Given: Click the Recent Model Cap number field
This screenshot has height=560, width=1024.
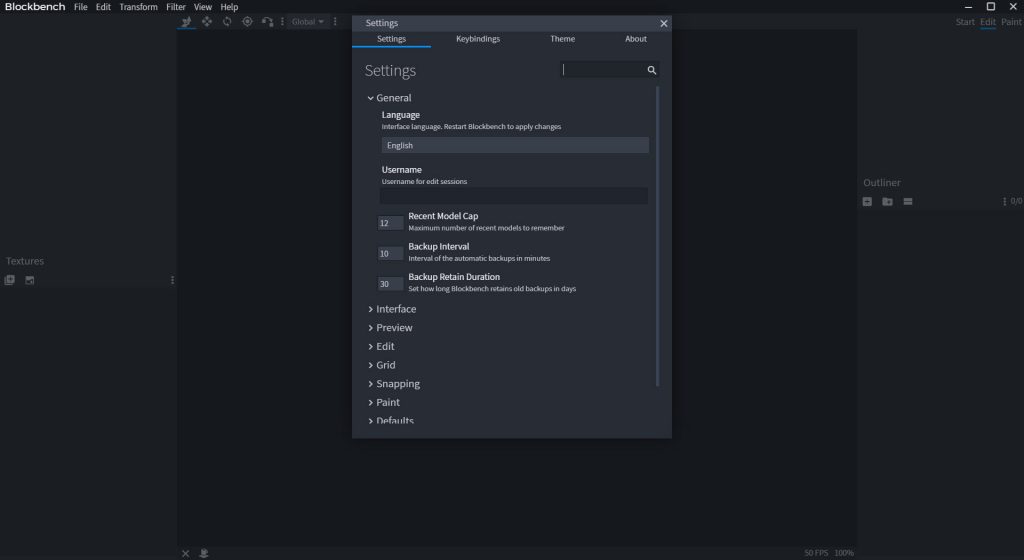Looking at the screenshot, I should (390, 223).
